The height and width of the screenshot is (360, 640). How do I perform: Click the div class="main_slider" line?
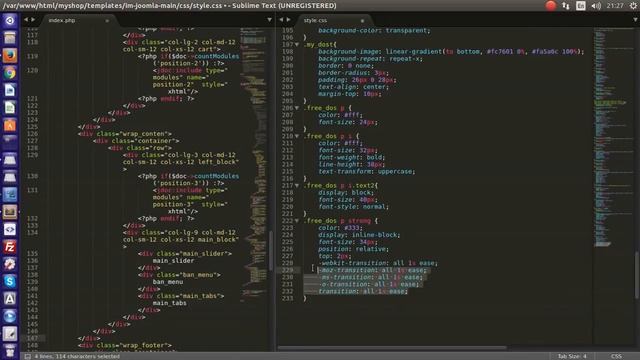(x=185, y=253)
